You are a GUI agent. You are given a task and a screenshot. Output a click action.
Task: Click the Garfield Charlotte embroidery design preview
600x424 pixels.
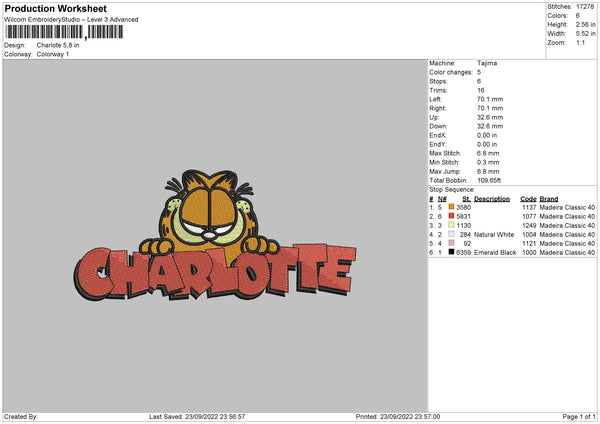click(215, 235)
